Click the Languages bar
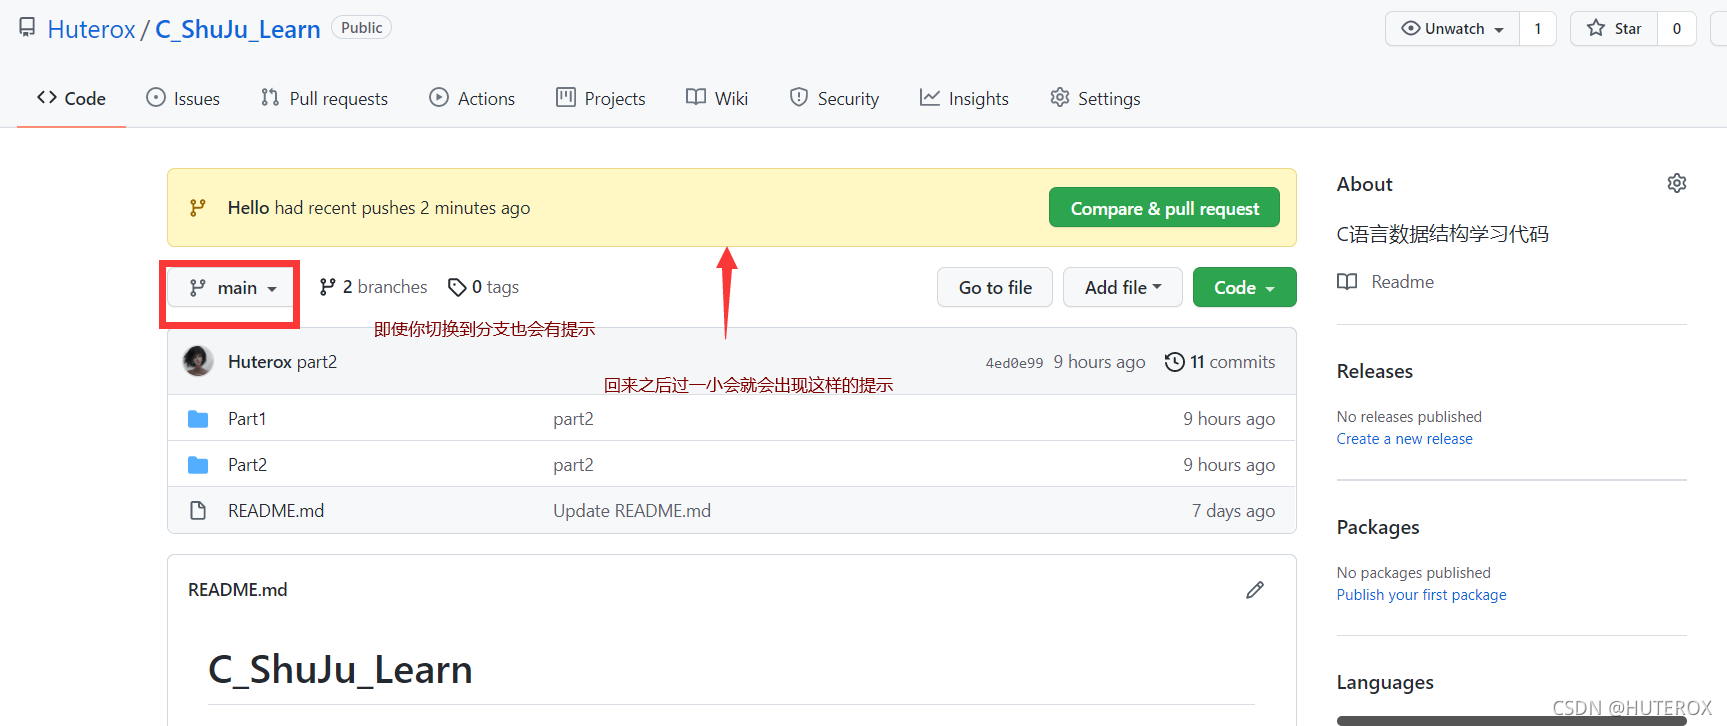 pos(1512,720)
